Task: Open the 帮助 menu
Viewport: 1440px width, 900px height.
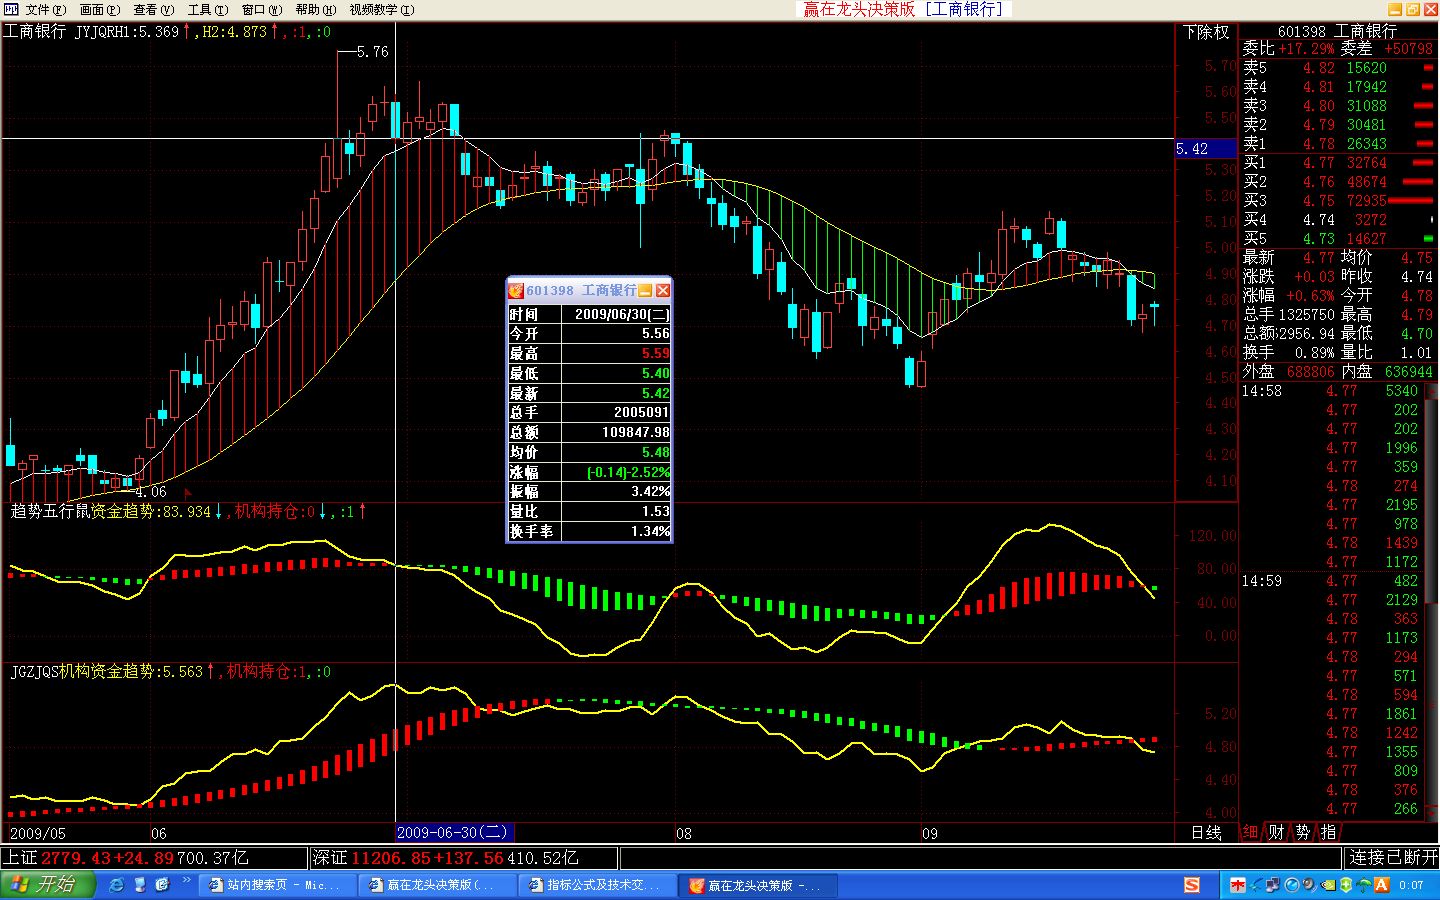Action: pyautogui.click(x=315, y=10)
